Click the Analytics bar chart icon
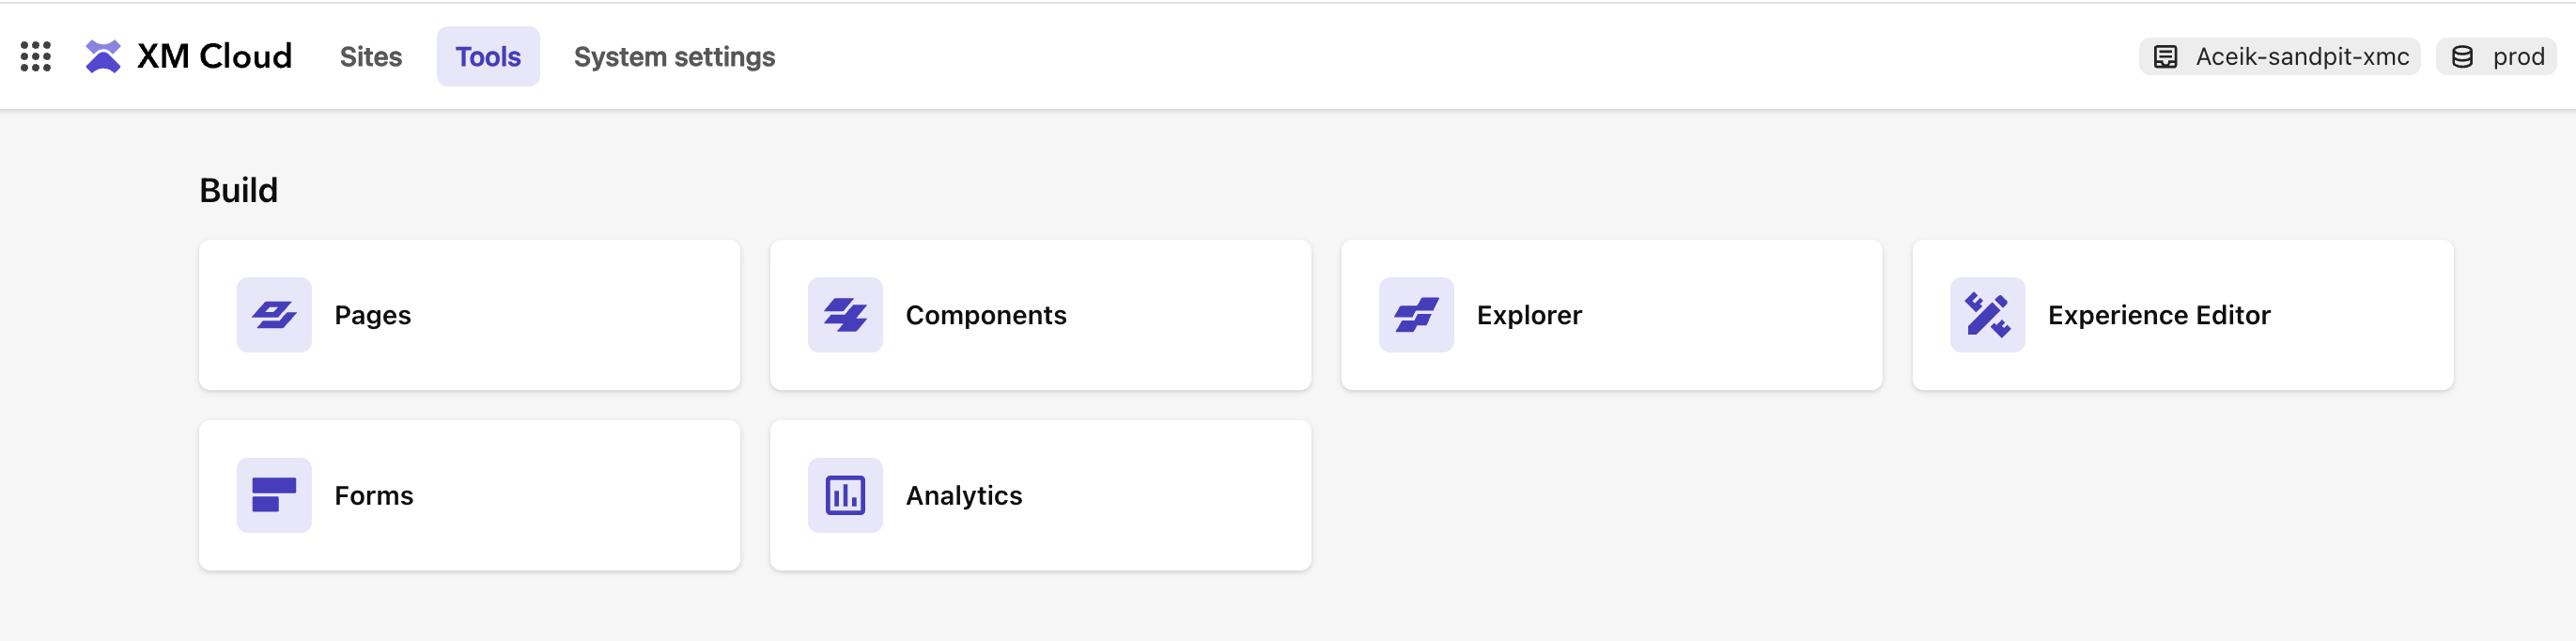 pyautogui.click(x=845, y=495)
